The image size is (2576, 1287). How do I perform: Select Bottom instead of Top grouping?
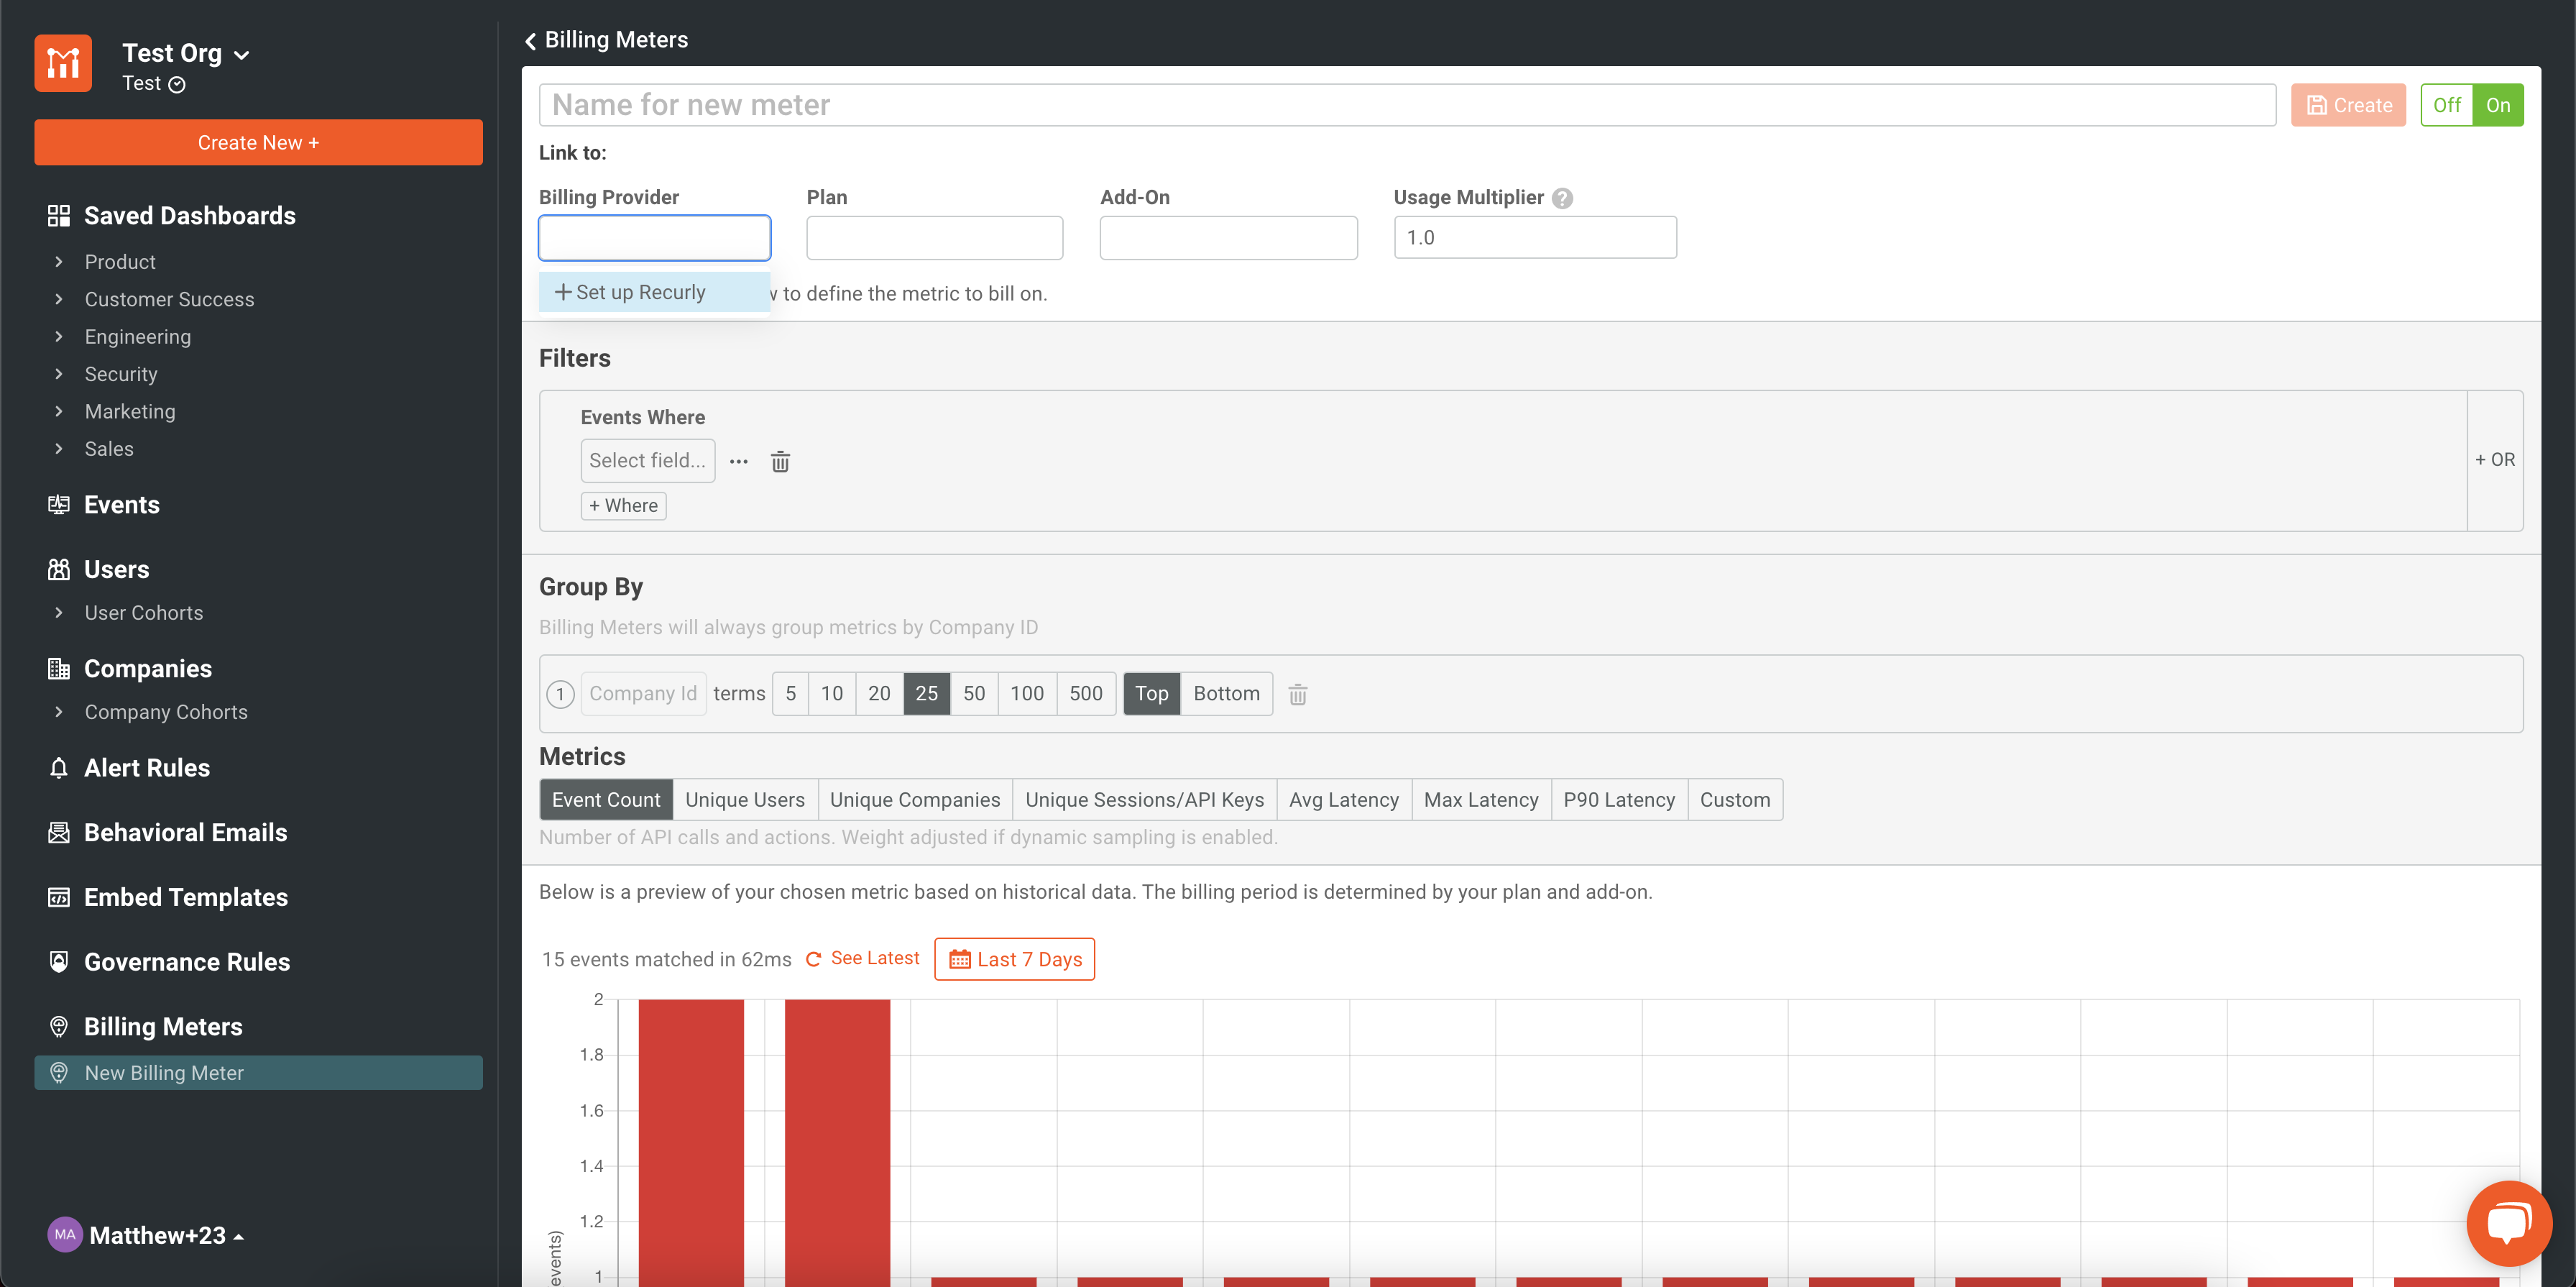[x=1226, y=693]
